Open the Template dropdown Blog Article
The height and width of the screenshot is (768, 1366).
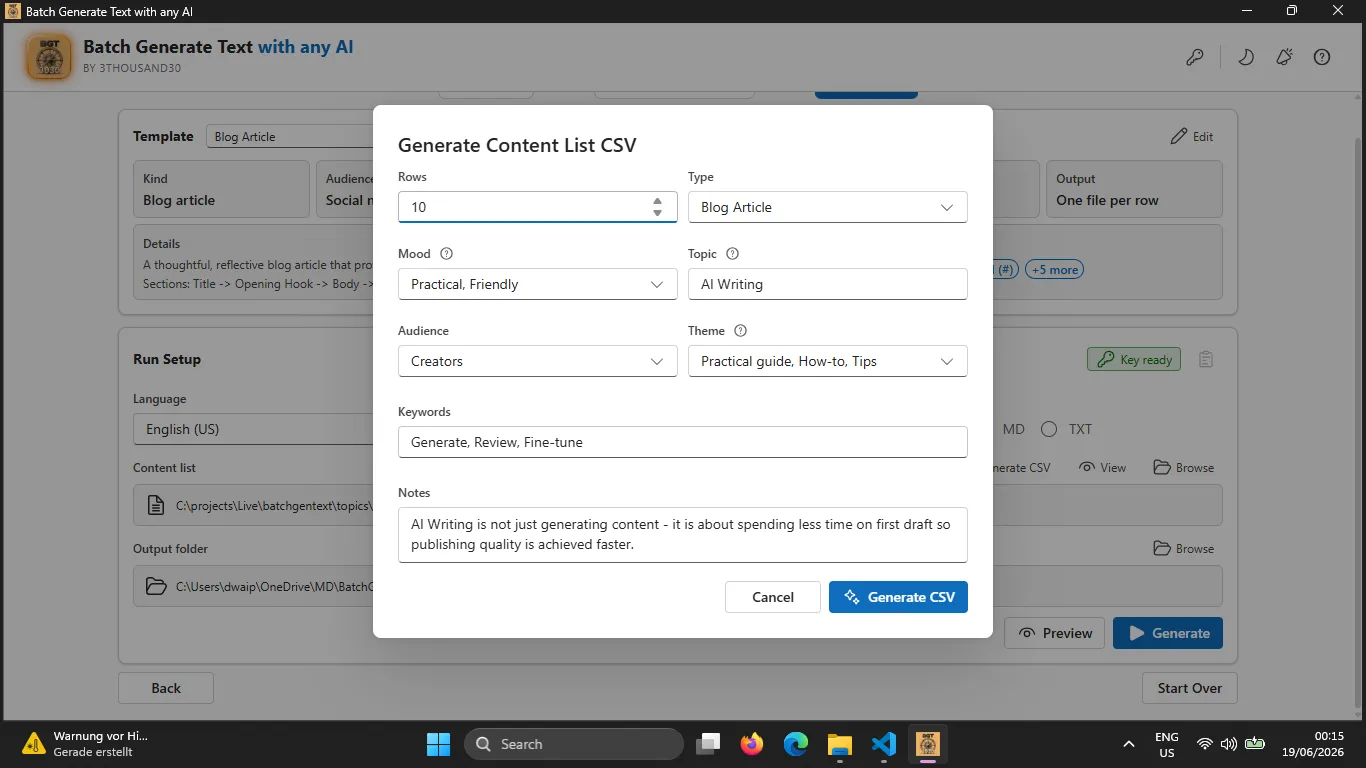[290, 136]
